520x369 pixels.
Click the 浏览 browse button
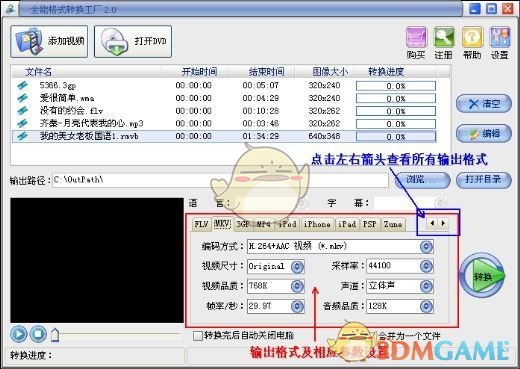coord(422,180)
